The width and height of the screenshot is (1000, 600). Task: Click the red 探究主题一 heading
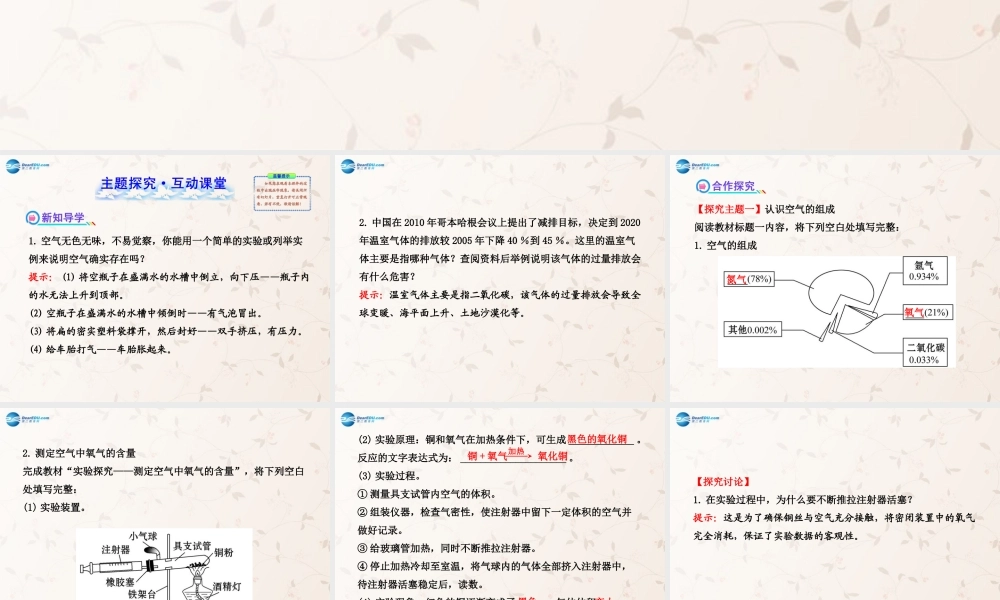728,210
